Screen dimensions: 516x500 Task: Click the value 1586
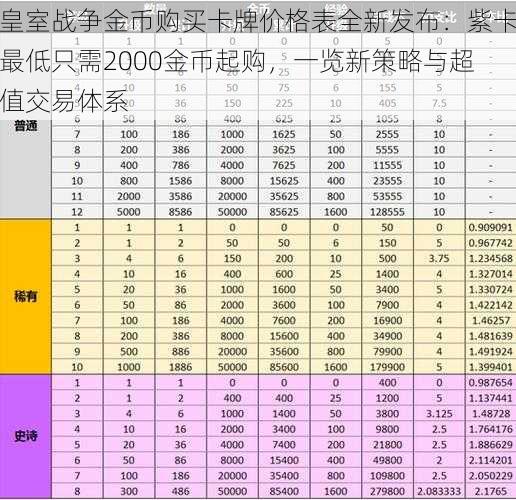click(x=180, y=181)
